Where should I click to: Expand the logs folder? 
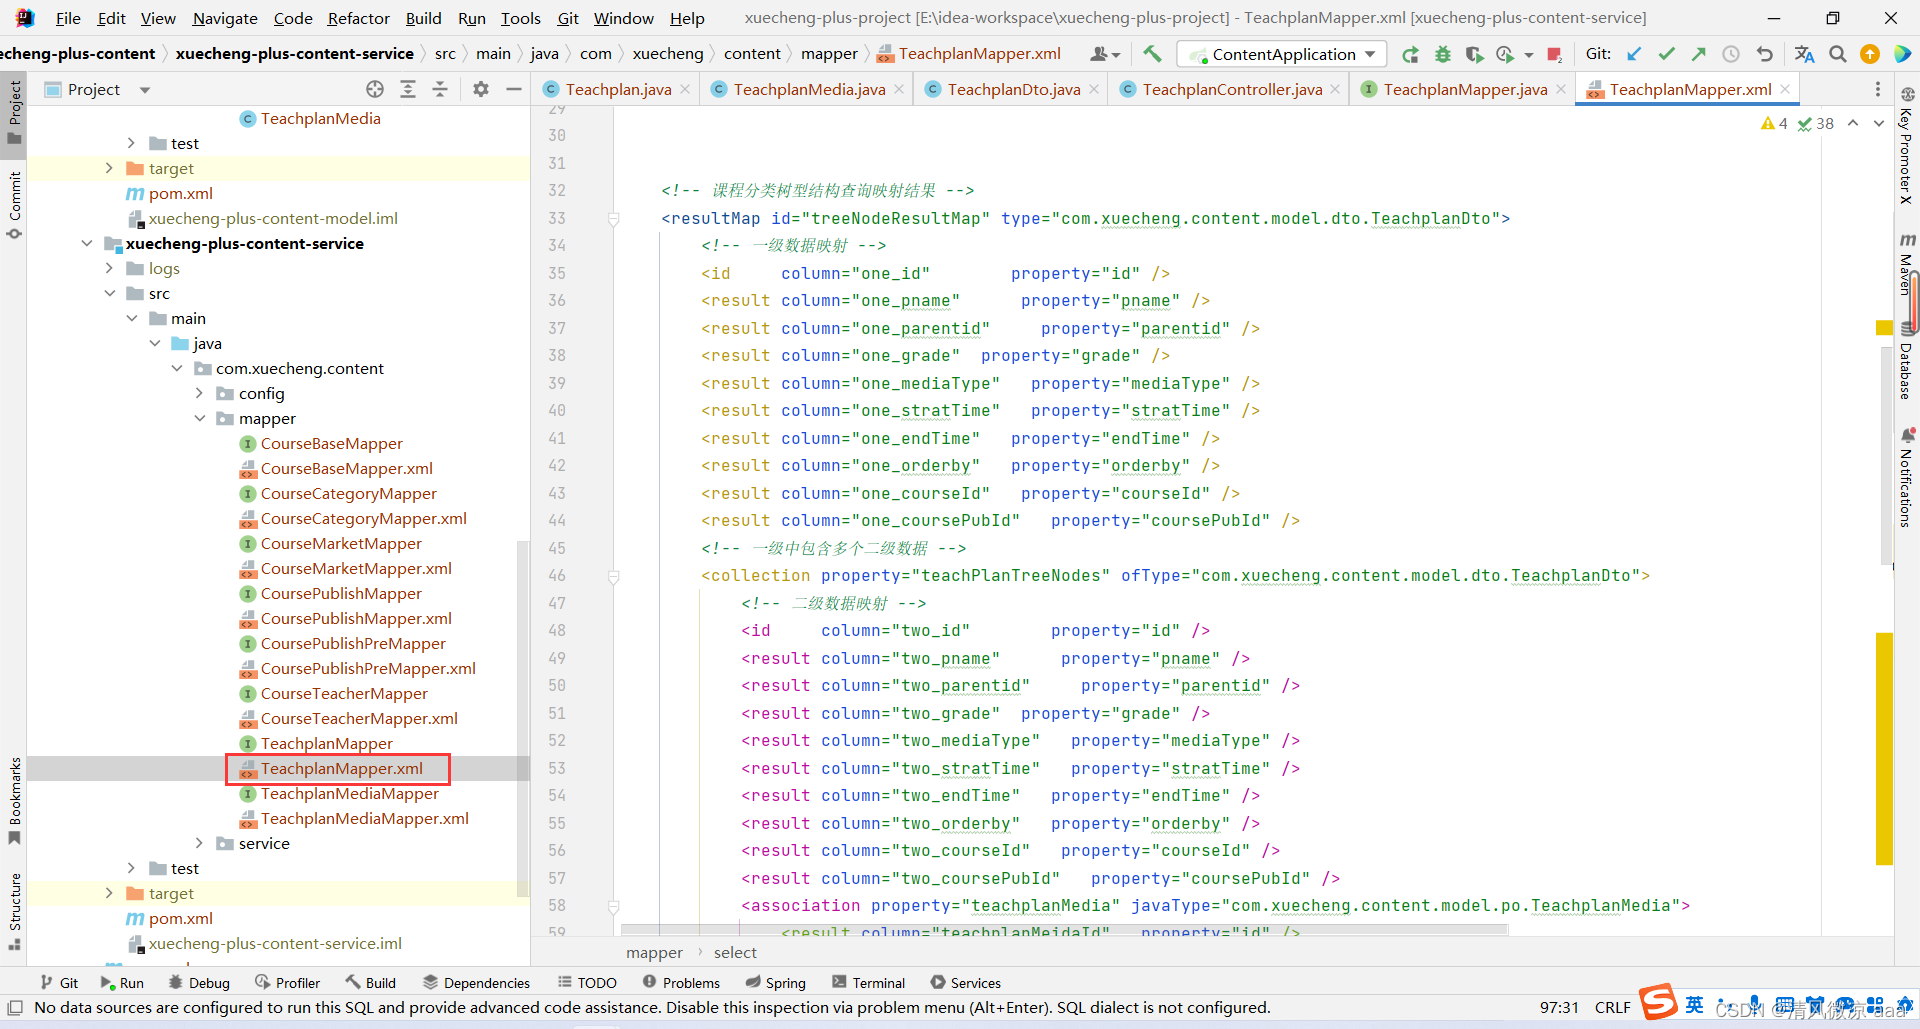coord(109,268)
